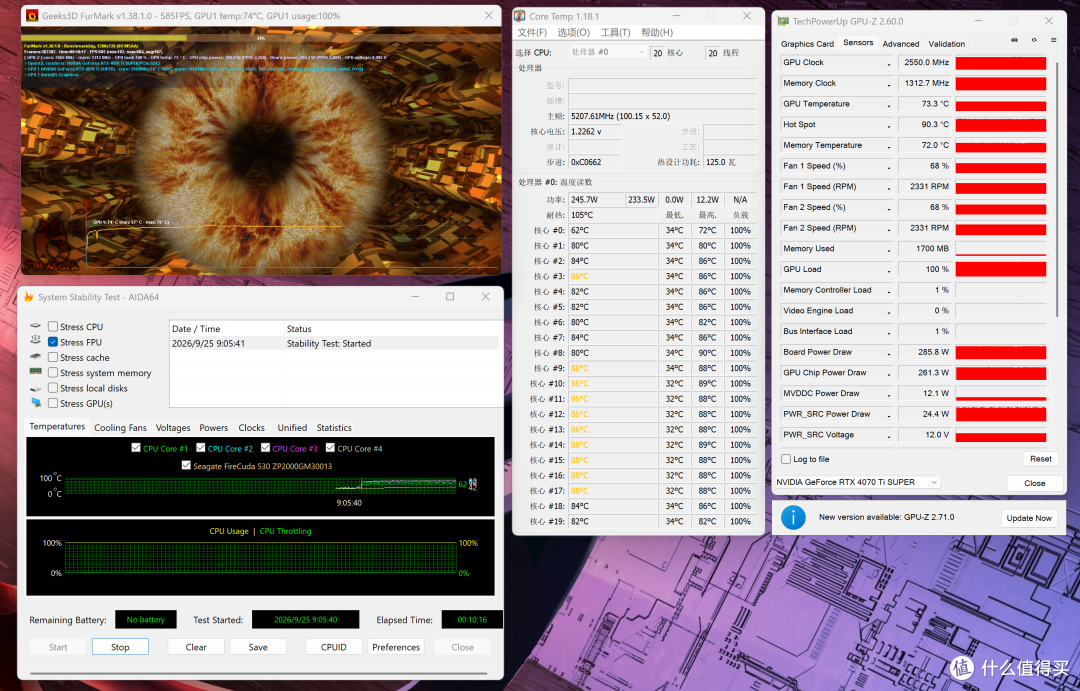
Task: Click the RAM stick icon beside Stress system memory
Action: [36, 372]
